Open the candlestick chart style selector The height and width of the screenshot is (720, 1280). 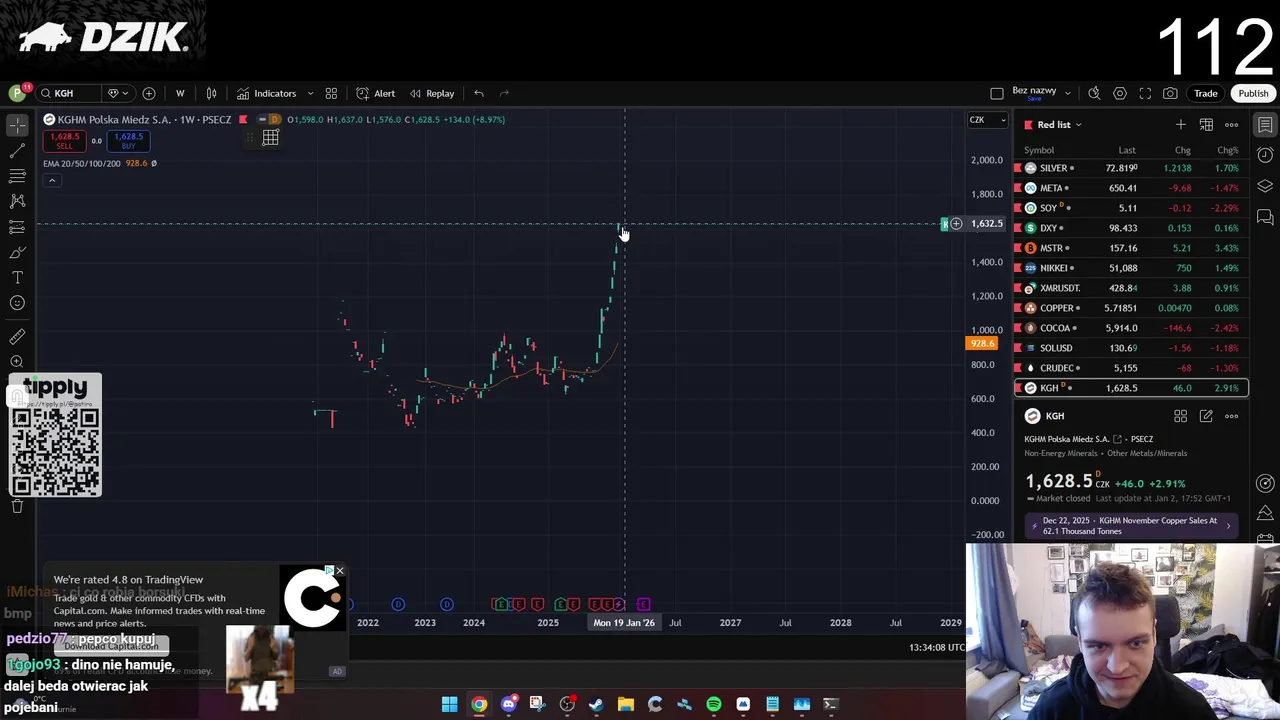pos(211,93)
